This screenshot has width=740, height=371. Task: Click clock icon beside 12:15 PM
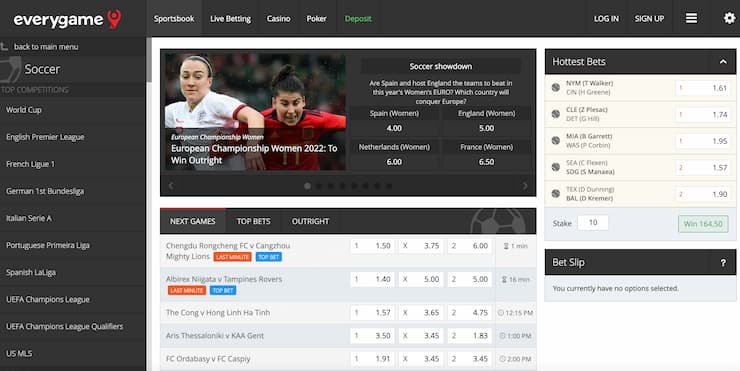pyautogui.click(x=501, y=313)
